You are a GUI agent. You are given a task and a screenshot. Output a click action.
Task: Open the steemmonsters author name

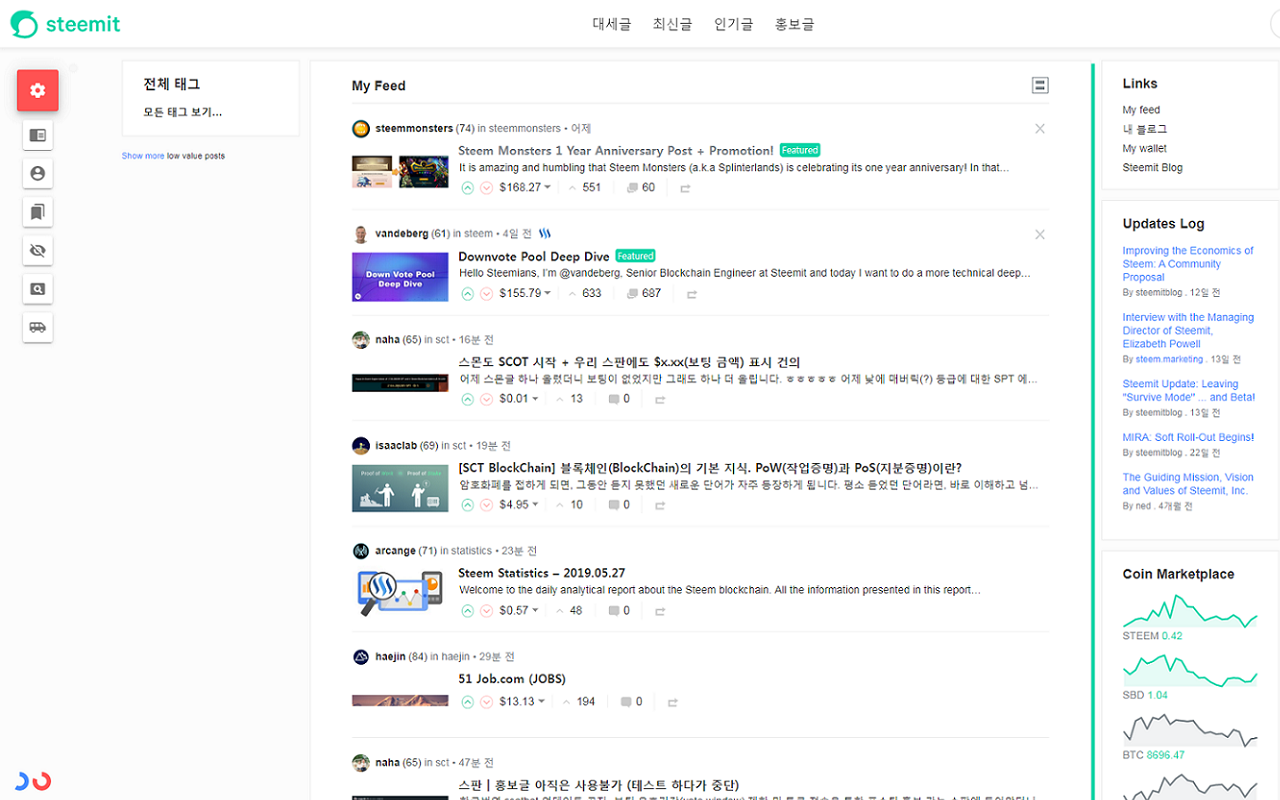pos(414,129)
